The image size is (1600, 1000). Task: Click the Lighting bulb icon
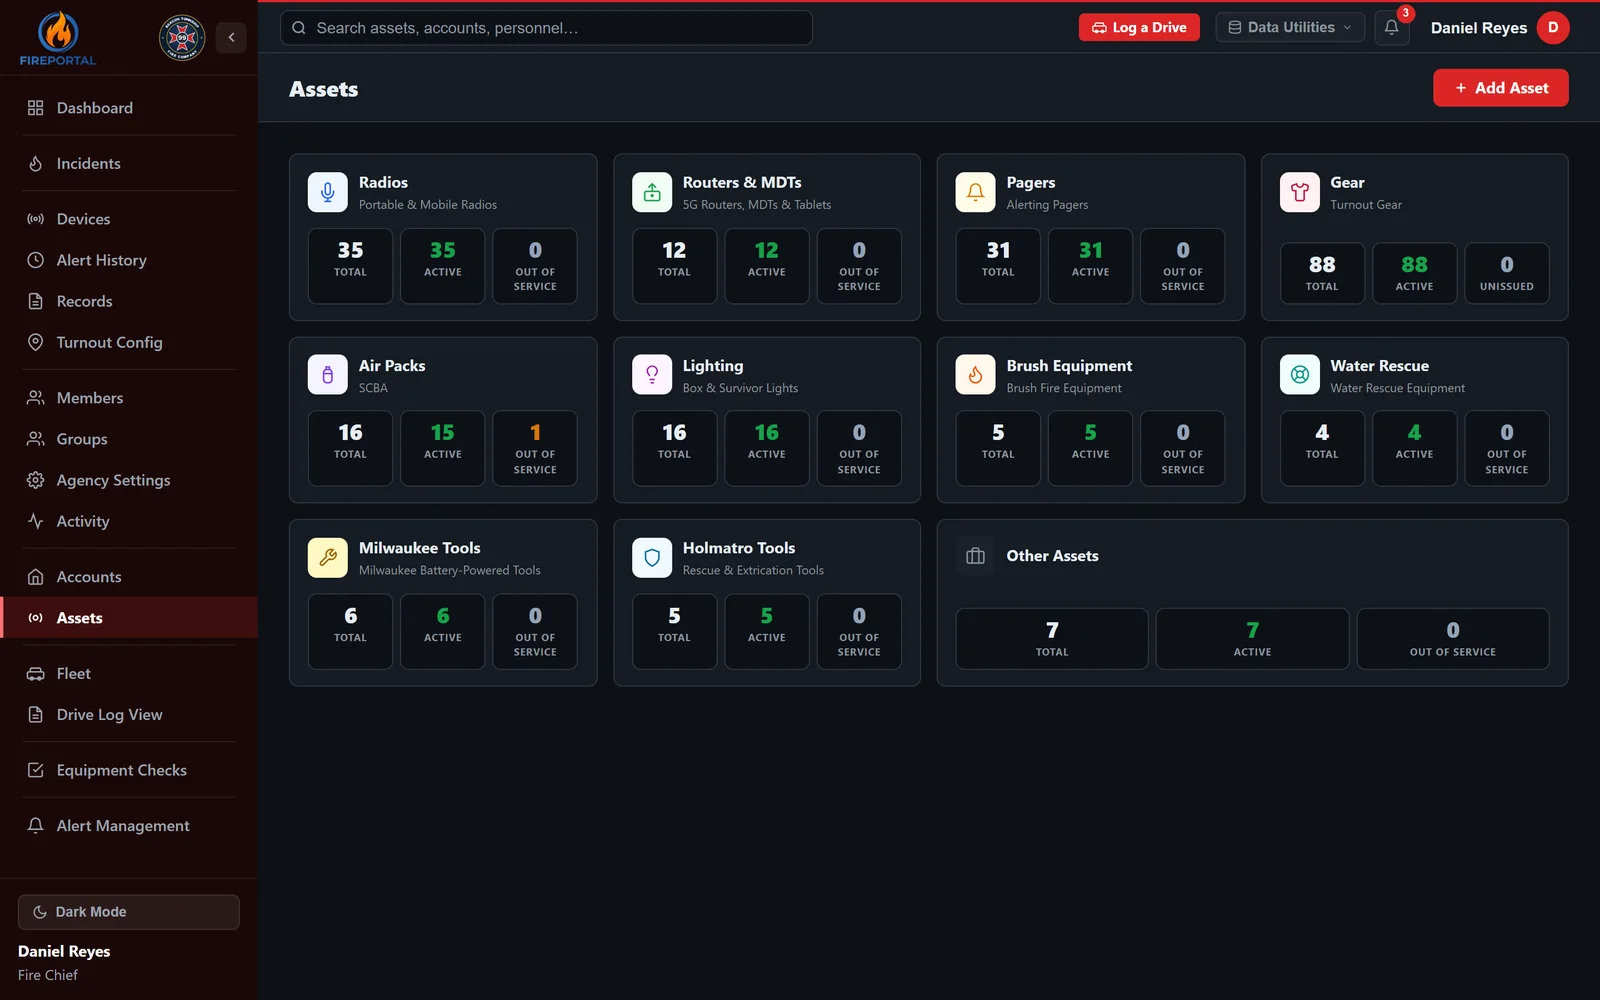pyautogui.click(x=652, y=375)
